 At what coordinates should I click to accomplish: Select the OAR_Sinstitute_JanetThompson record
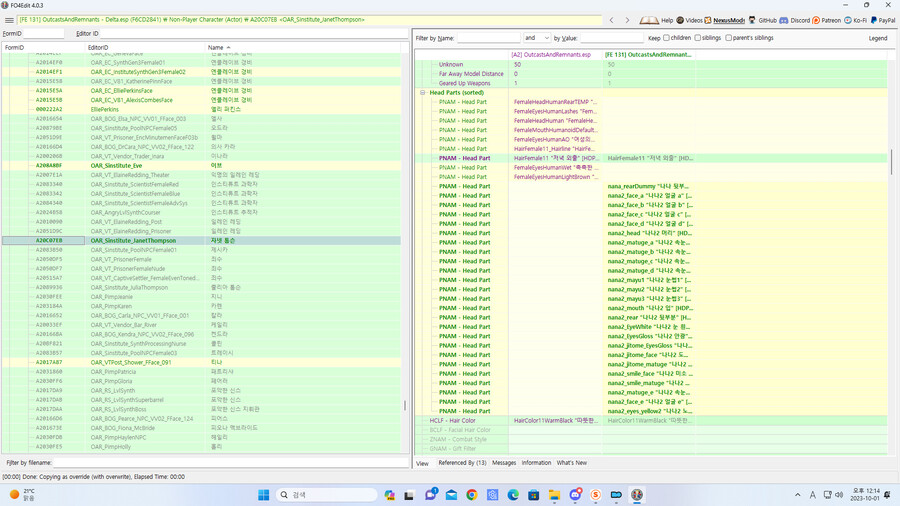tap(201, 240)
